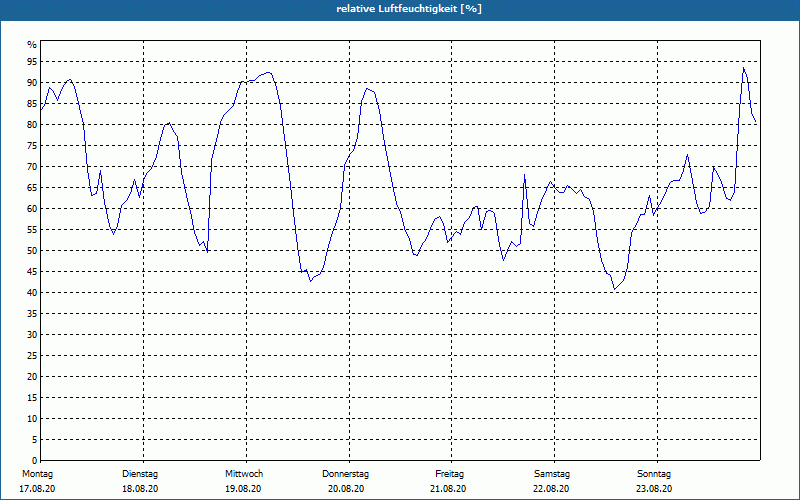The width and height of the screenshot is (800, 500).
Task: Click the y-axis value 65
Action: (32, 188)
